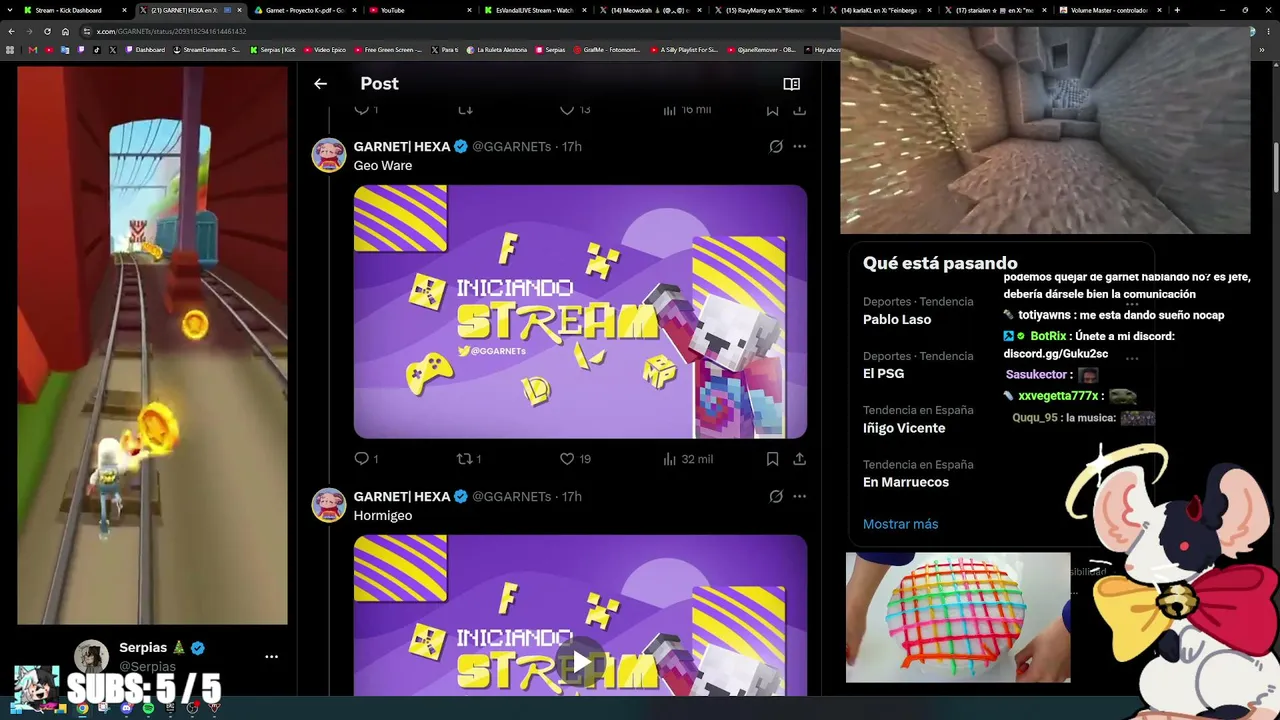
Task: Open Chrome from the taskbar
Action: (82, 708)
